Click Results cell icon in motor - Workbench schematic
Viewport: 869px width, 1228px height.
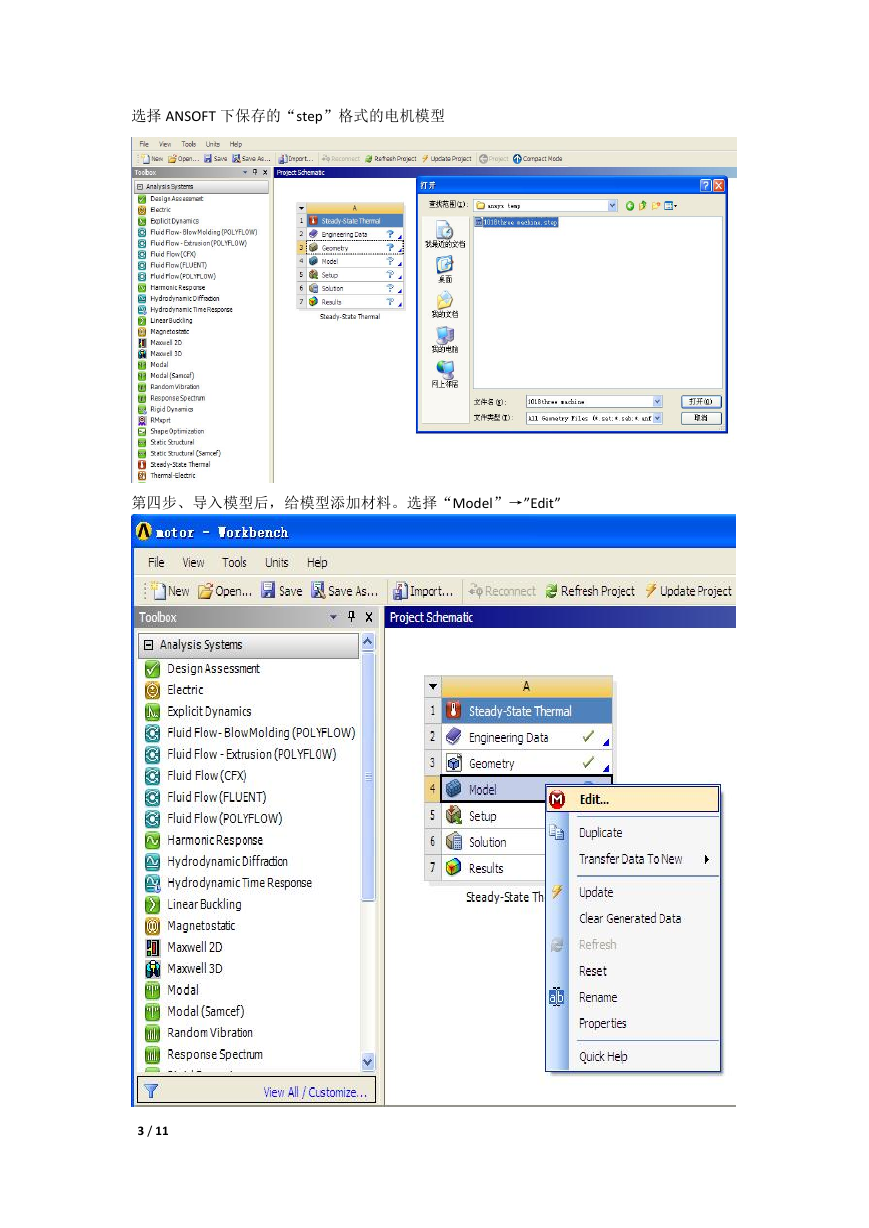click(453, 868)
